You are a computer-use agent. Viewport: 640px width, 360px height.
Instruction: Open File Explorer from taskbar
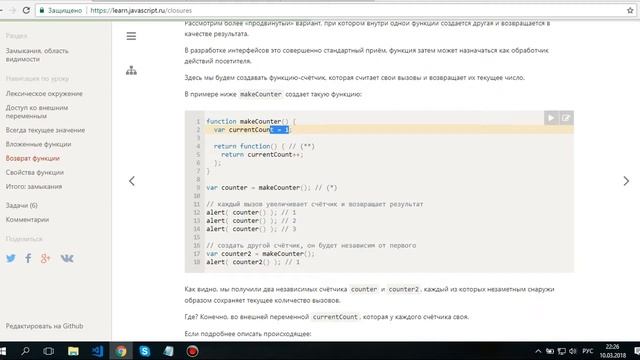click(x=73, y=351)
